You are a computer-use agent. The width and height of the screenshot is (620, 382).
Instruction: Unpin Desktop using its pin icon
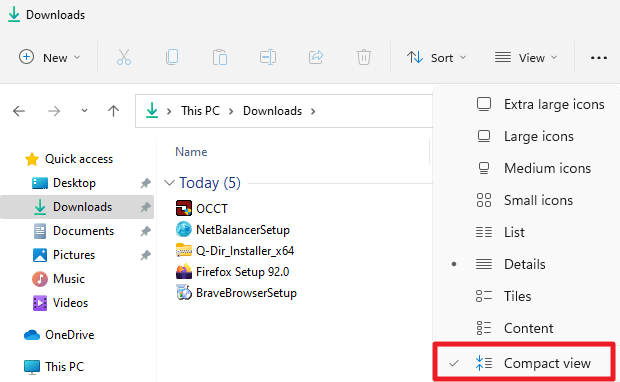coord(146,183)
